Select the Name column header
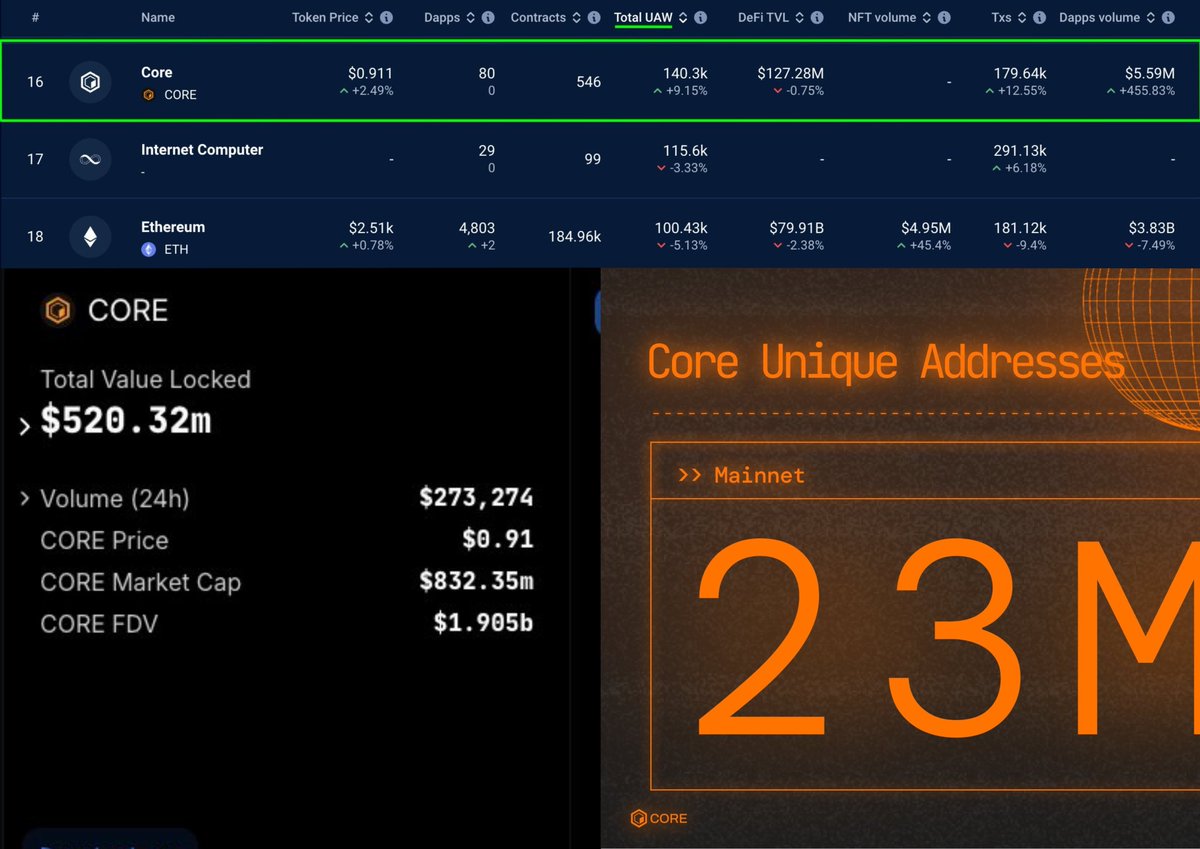1200x849 pixels. 159,18
